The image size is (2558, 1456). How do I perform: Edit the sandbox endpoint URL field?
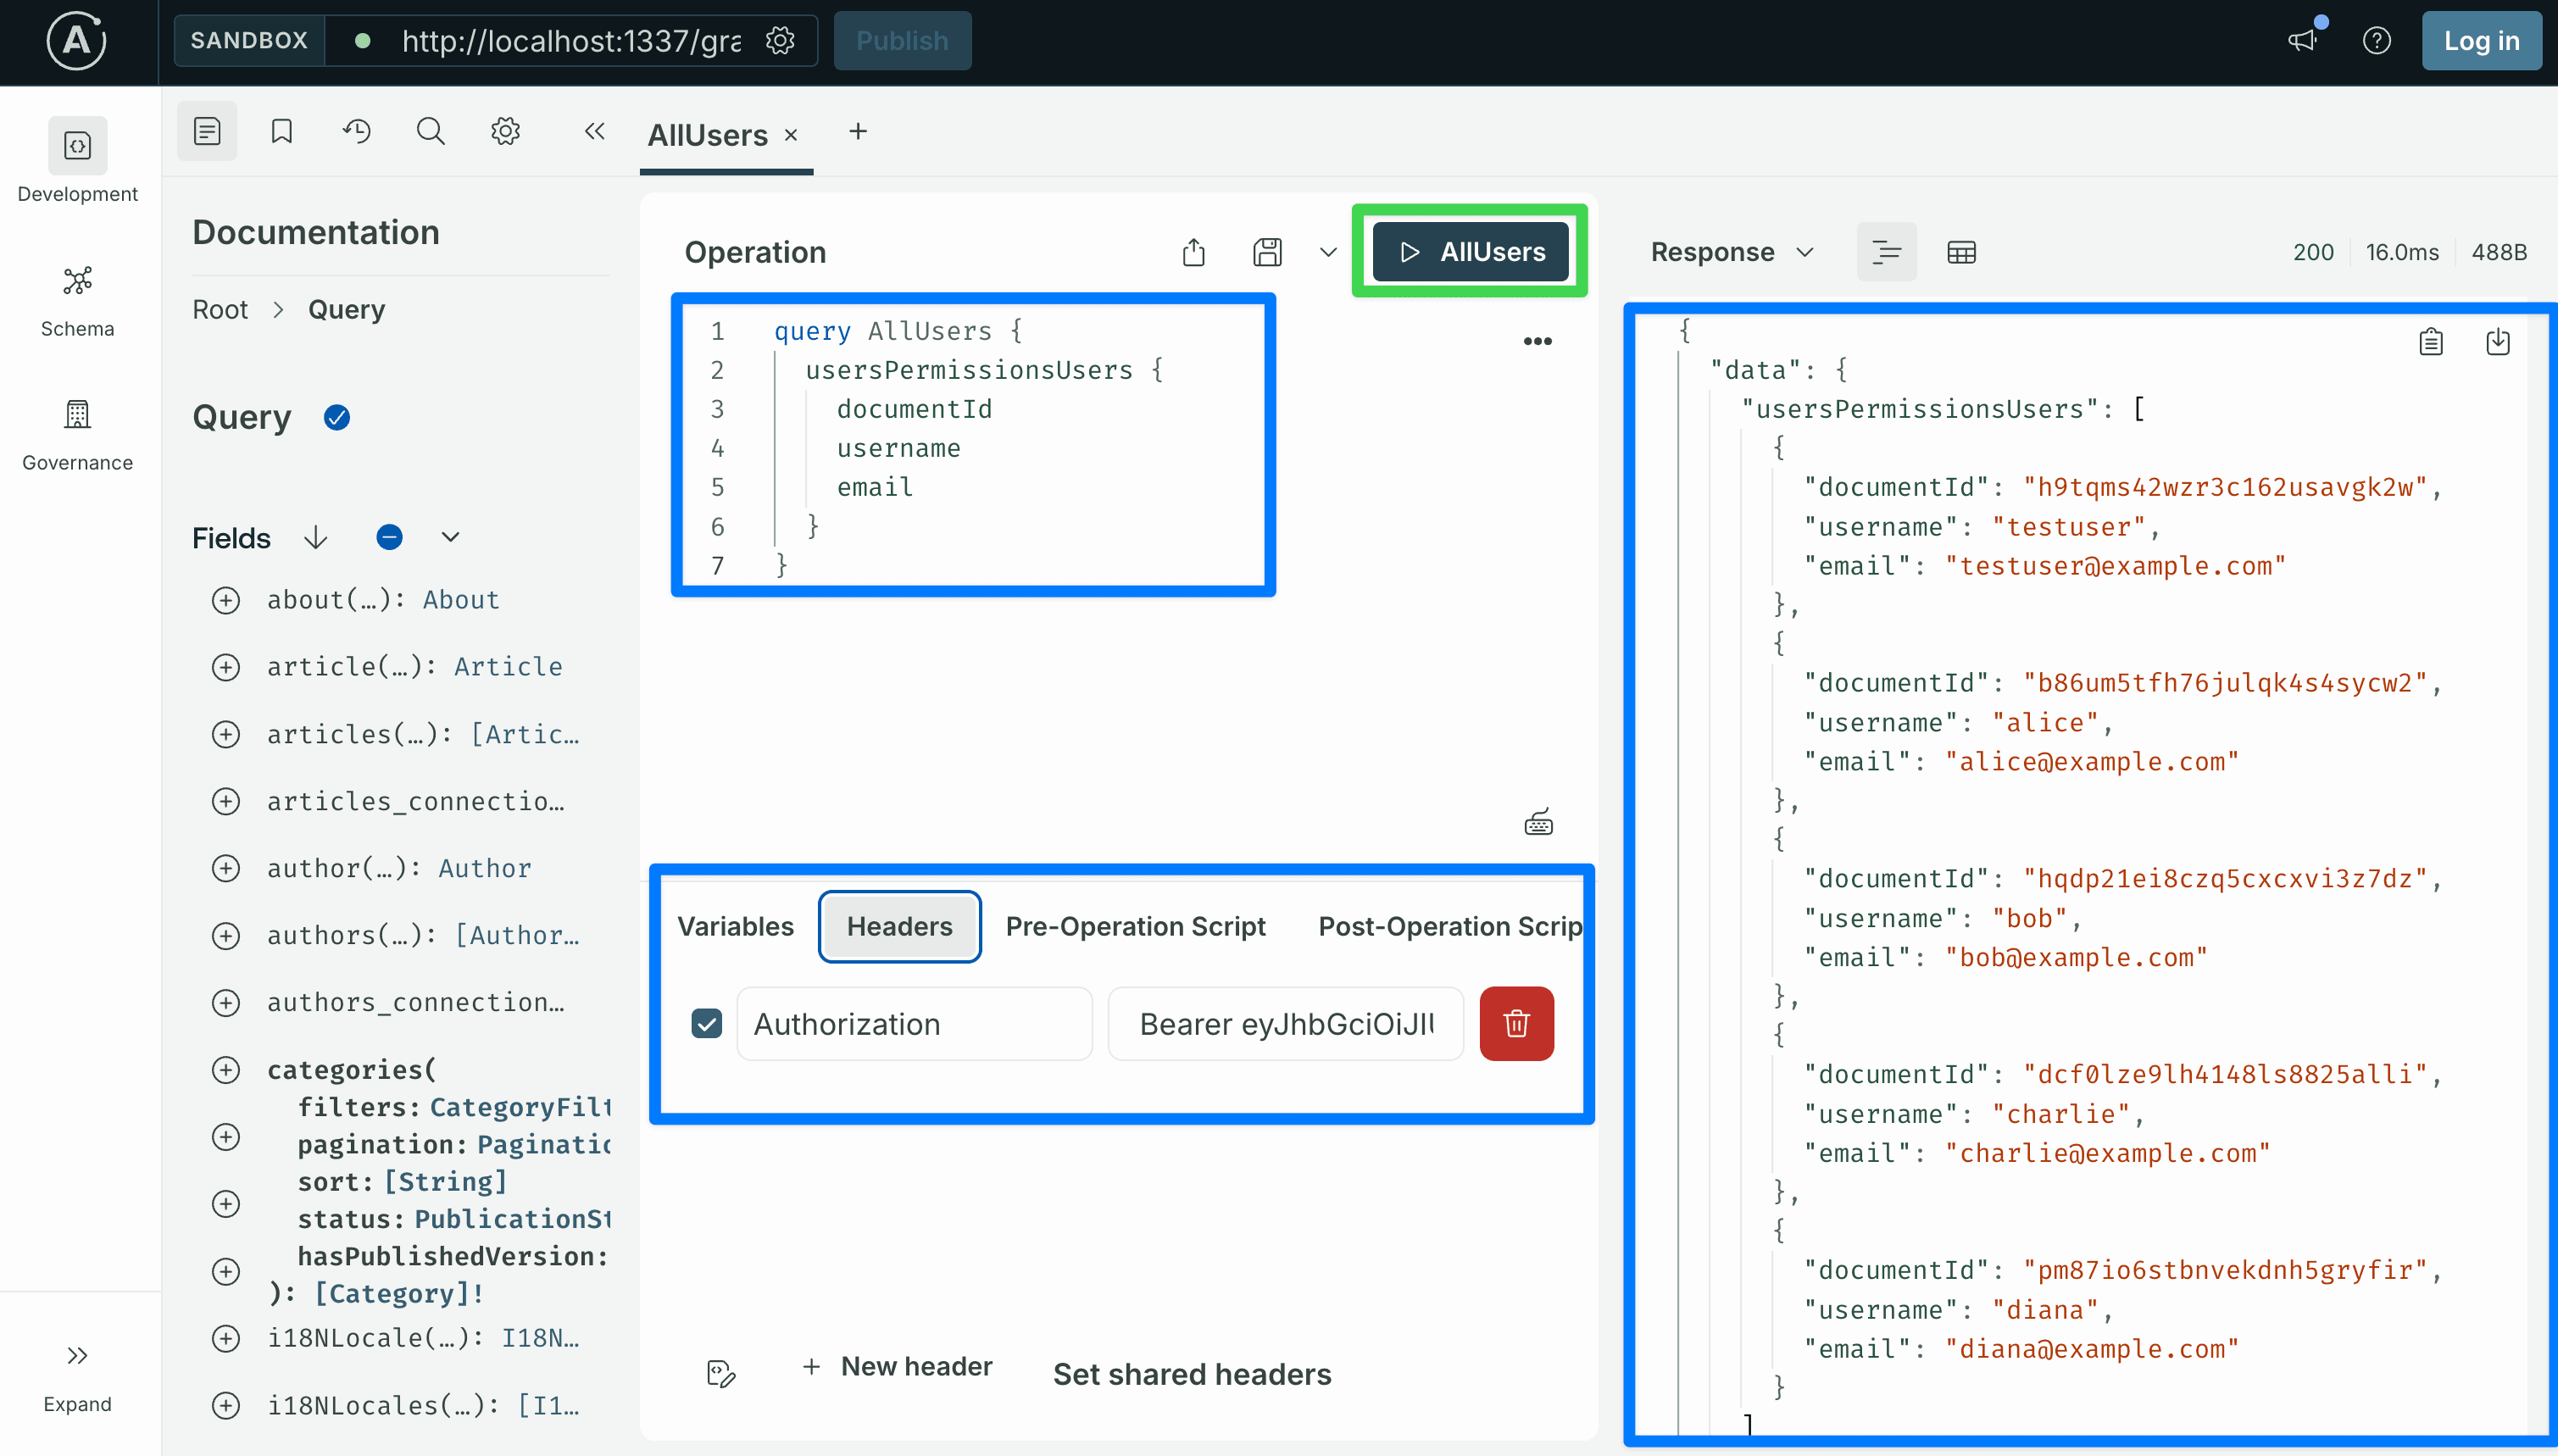(571, 41)
